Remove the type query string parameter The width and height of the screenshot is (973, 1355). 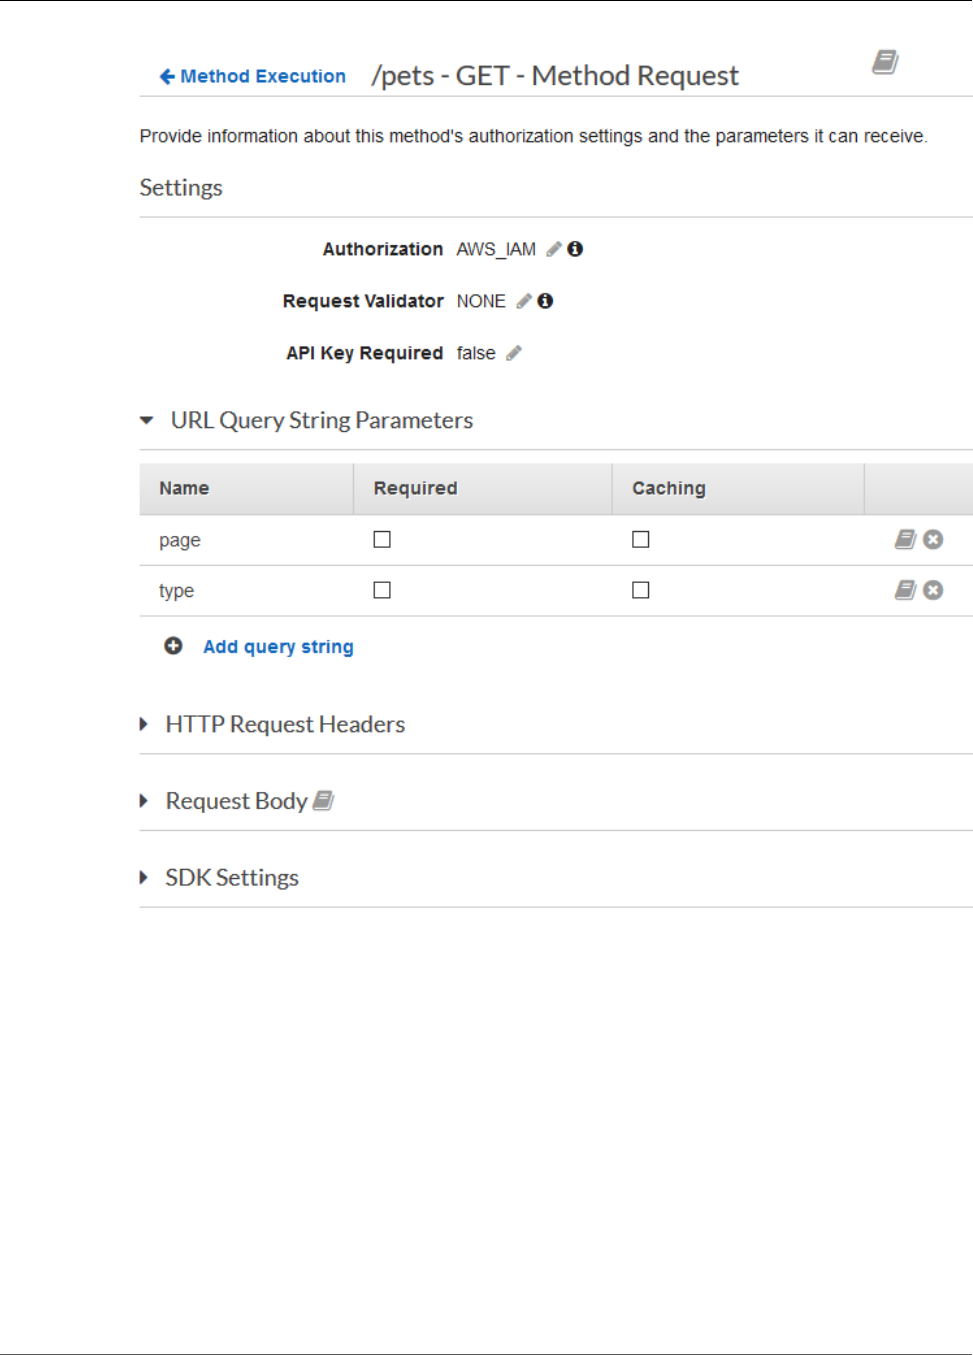[x=933, y=591]
